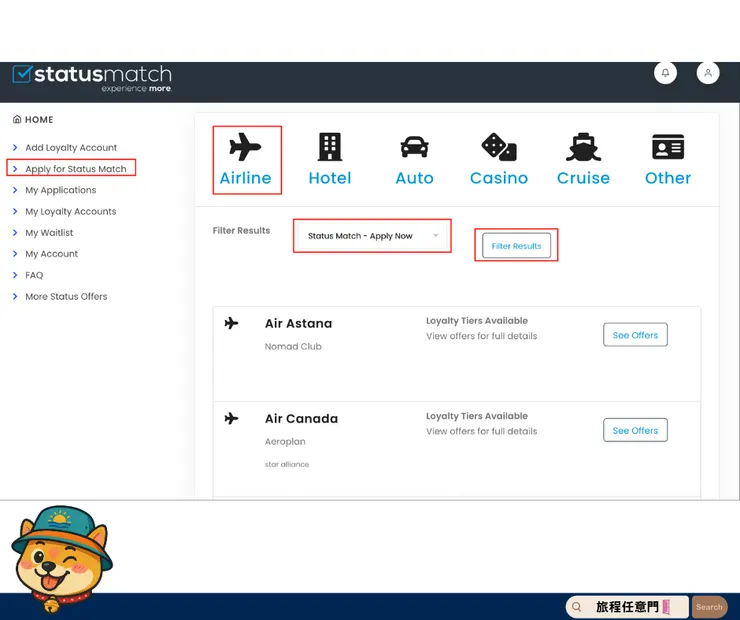The height and width of the screenshot is (620, 740).
Task: Open More Status Offers page
Action: pyautogui.click(x=66, y=296)
